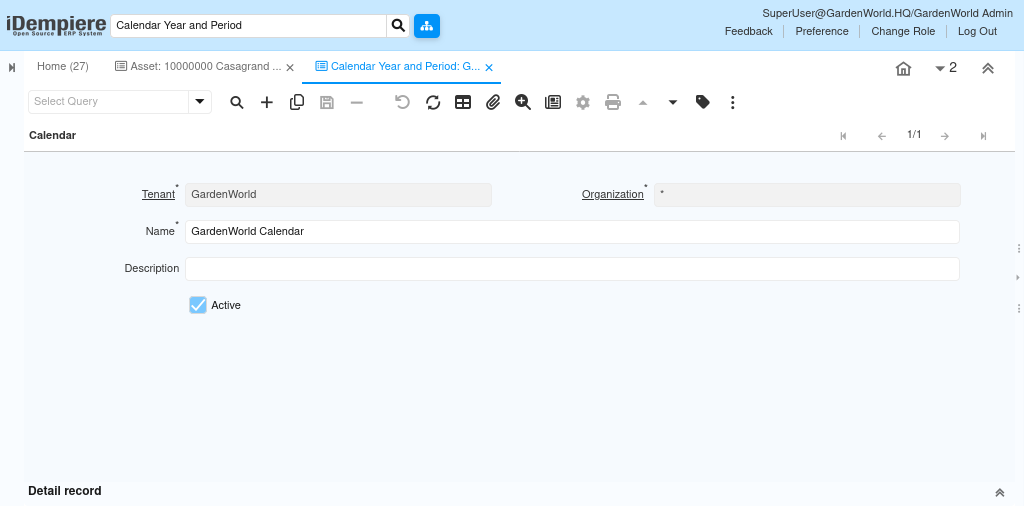This screenshot has height=506, width=1024.
Task: Expand the Detail record panel
Action: coord(999,492)
